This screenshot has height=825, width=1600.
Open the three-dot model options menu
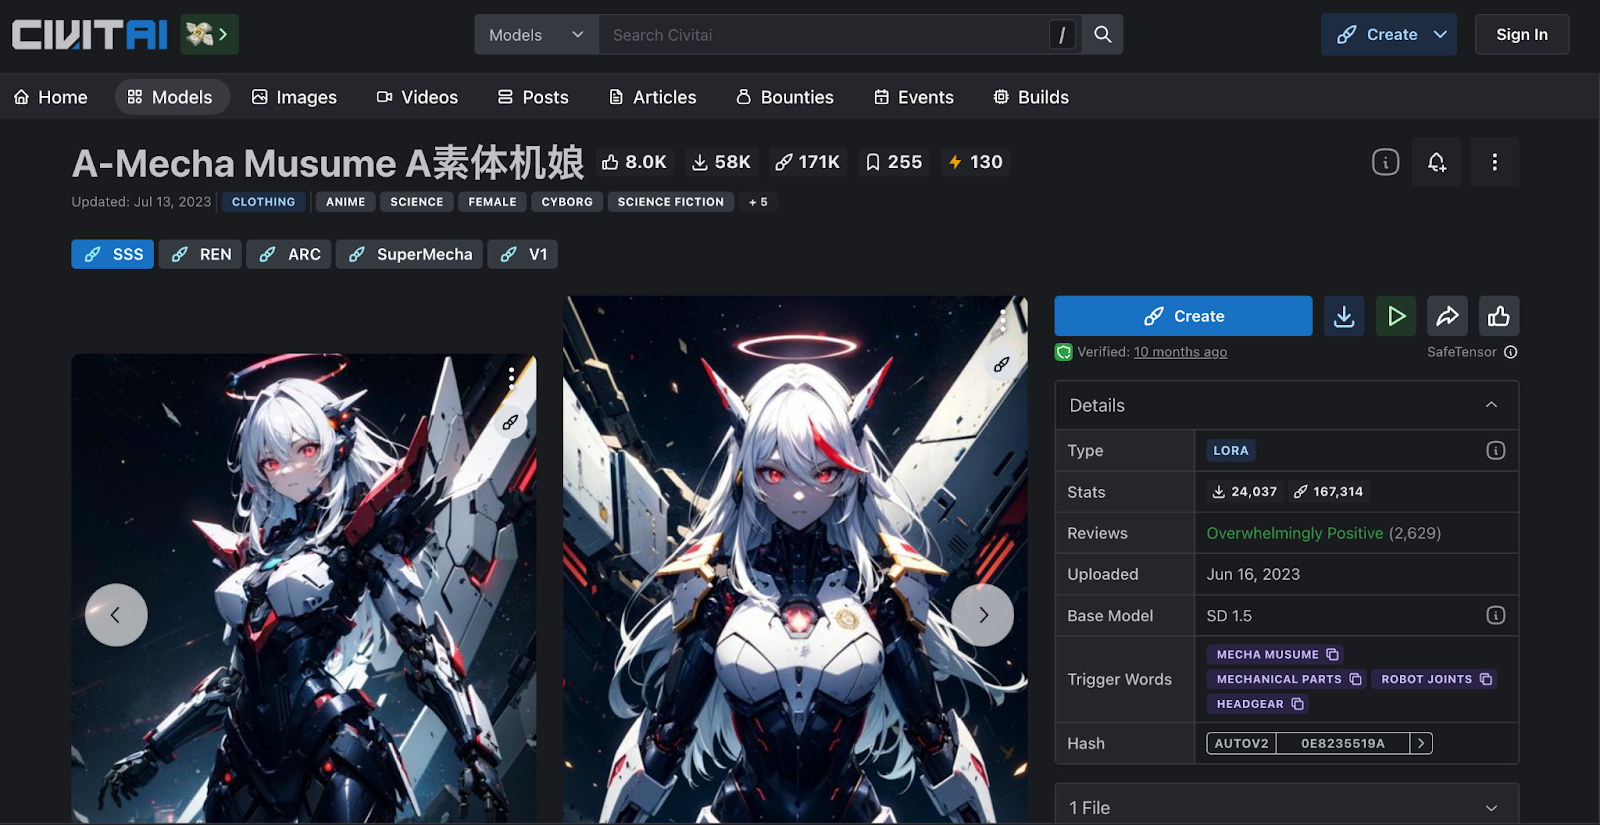point(1495,162)
